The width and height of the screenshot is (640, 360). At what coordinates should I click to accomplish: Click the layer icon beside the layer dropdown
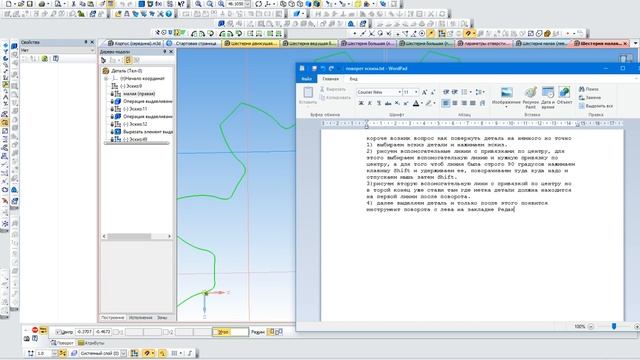click(x=74, y=353)
